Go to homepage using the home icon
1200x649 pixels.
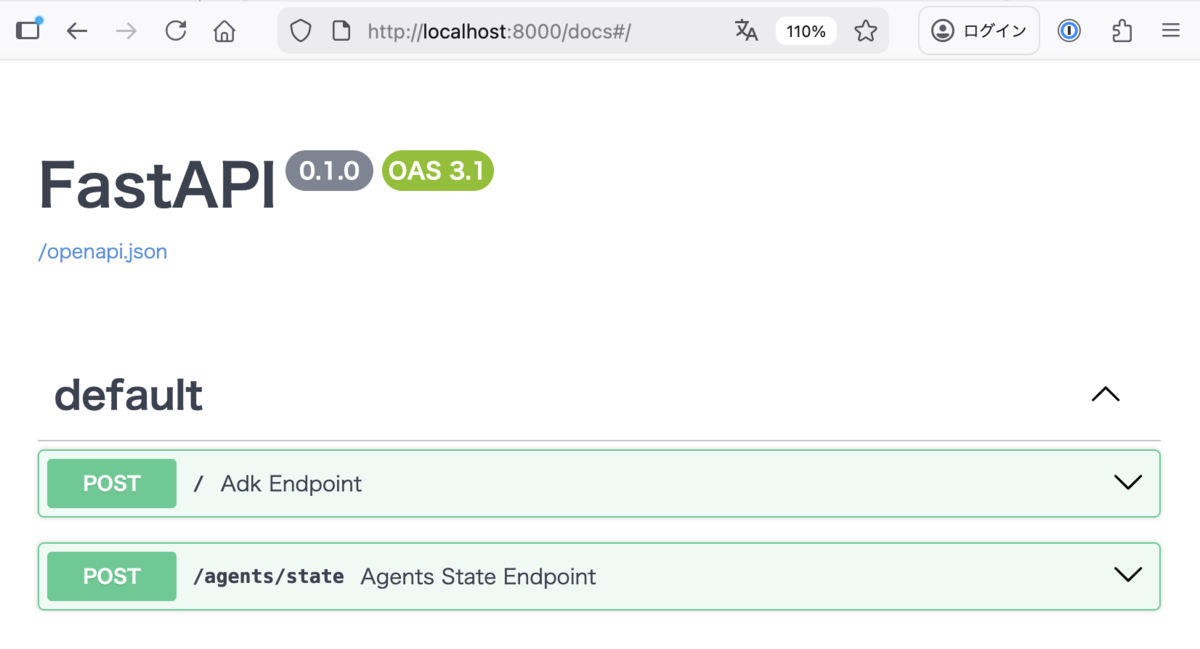pyautogui.click(x=224, y=30)
